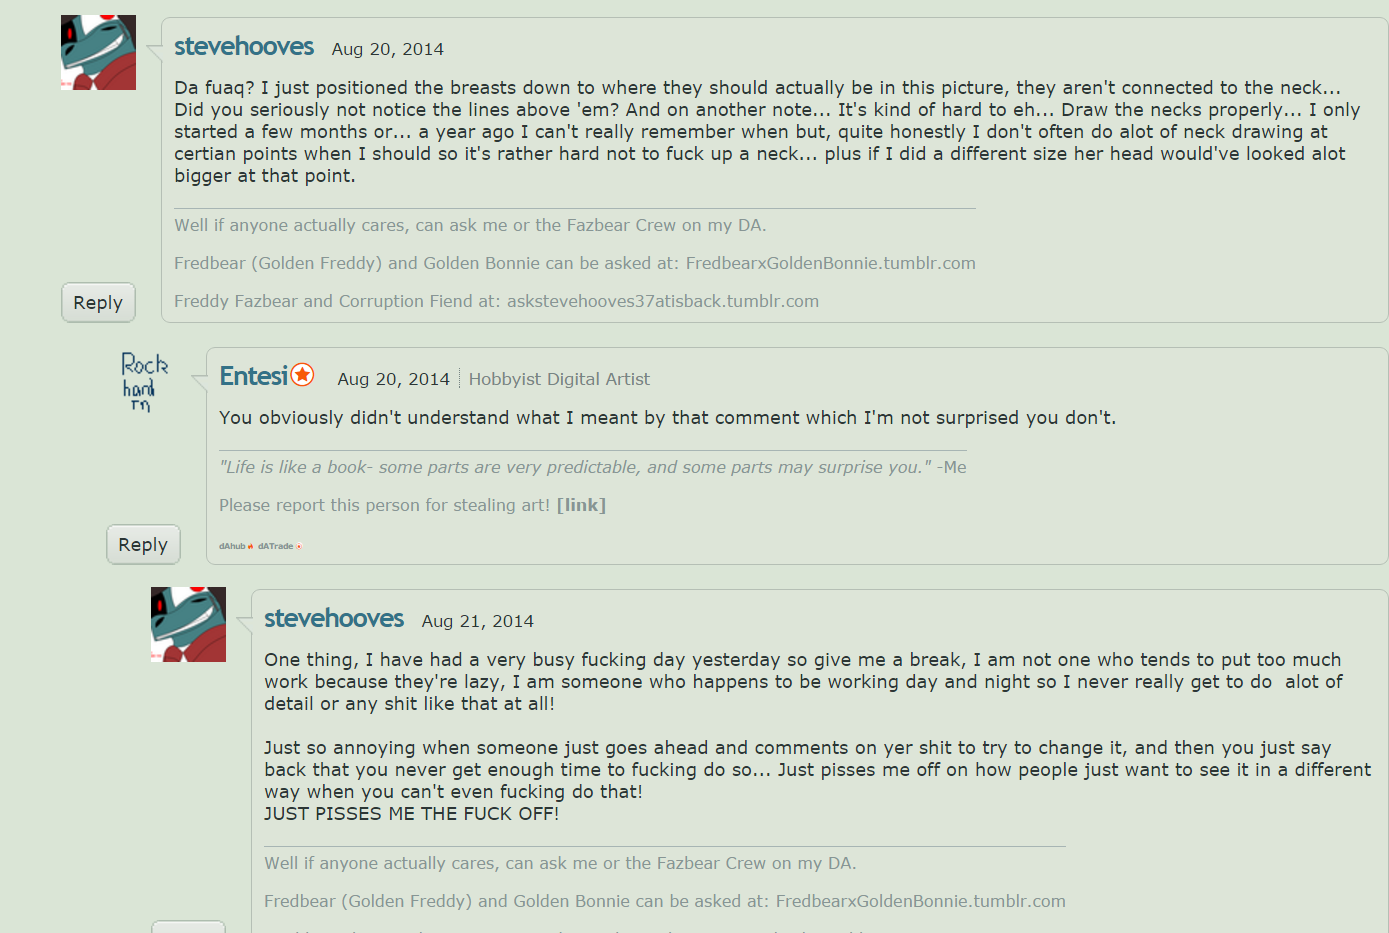Click Entesi's orange star badge icon

[x=302, y=375]
